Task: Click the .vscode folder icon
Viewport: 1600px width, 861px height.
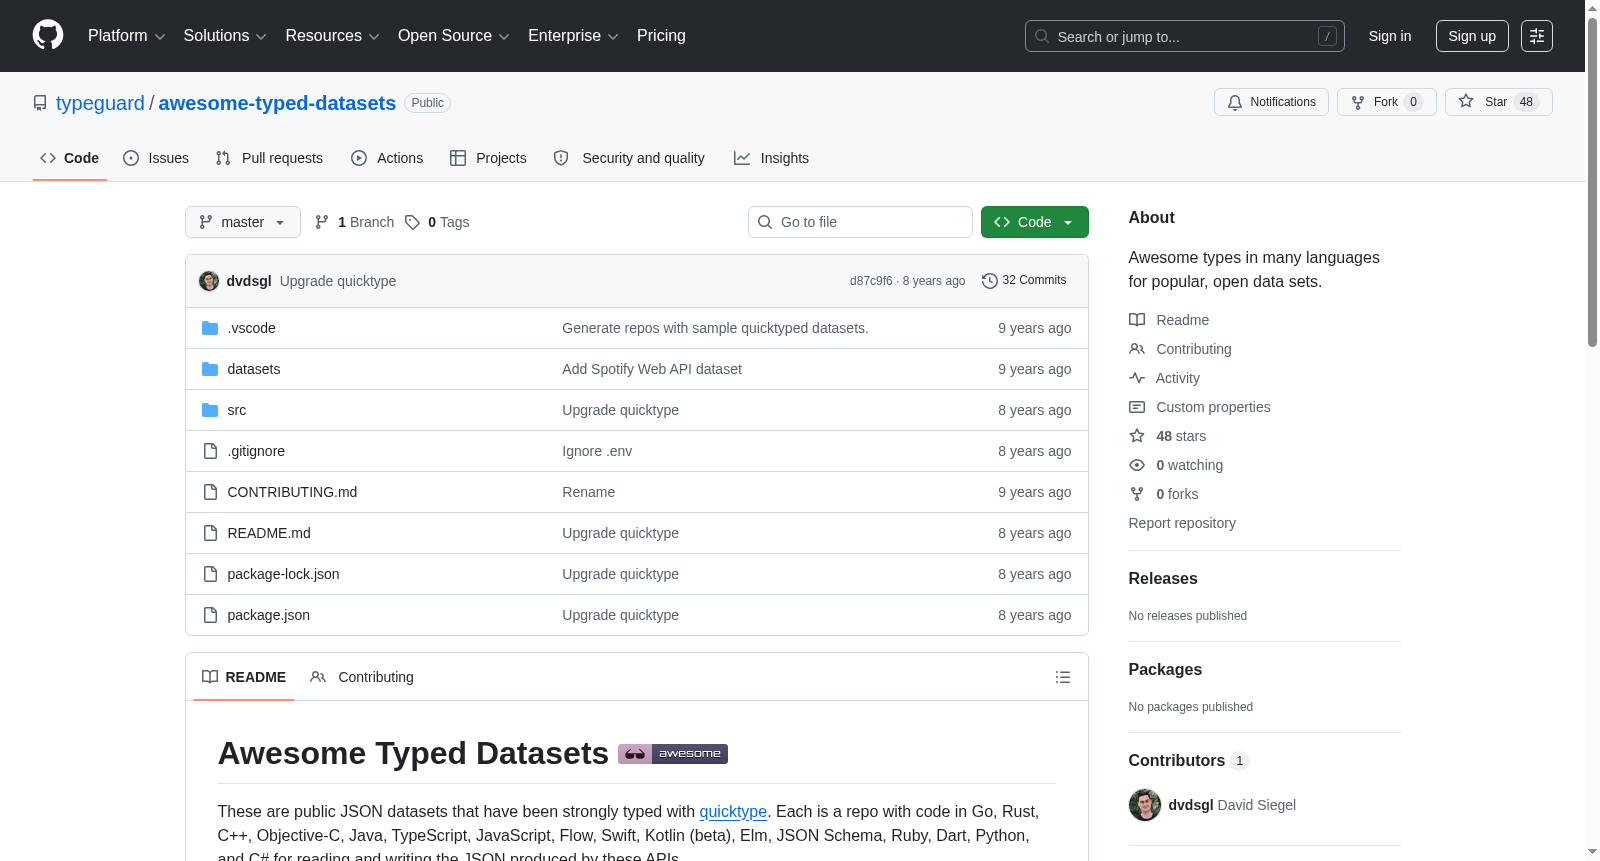Action: click(x=210, y=328)
